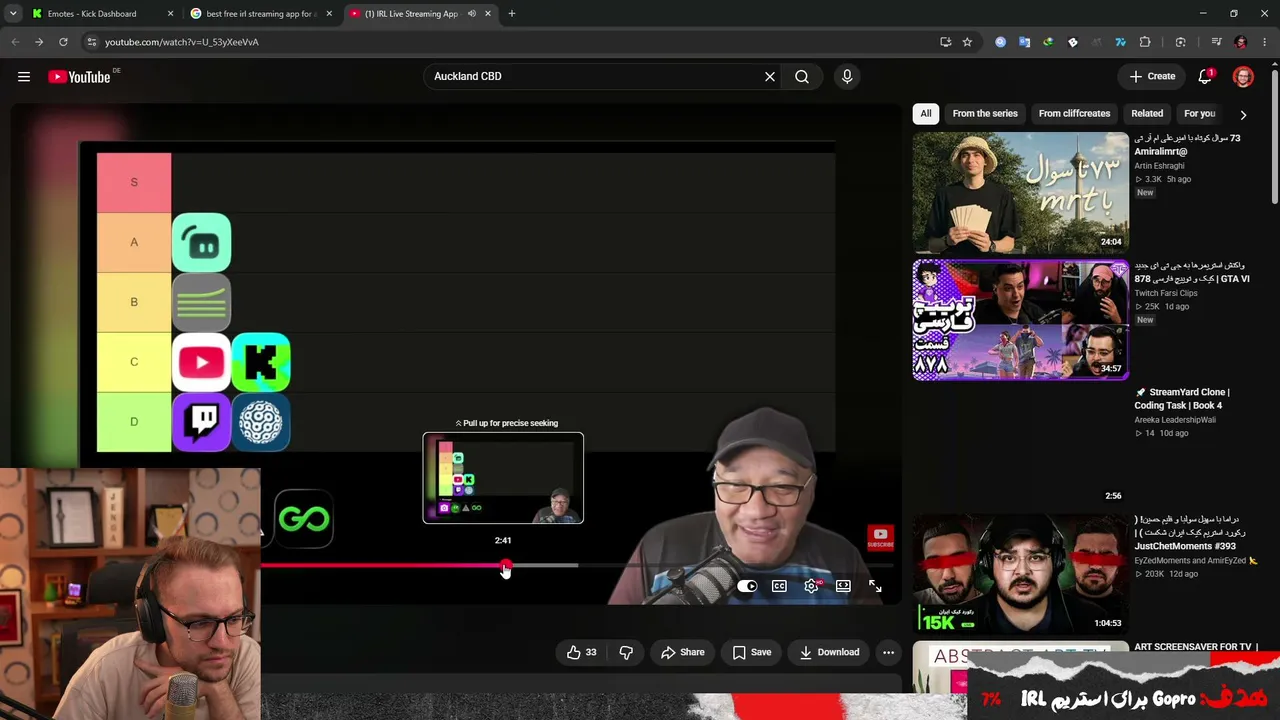Viewport: 1280px width, 720px height.
Task: Open more actions ellipsis below video
Action: (888, 653)
